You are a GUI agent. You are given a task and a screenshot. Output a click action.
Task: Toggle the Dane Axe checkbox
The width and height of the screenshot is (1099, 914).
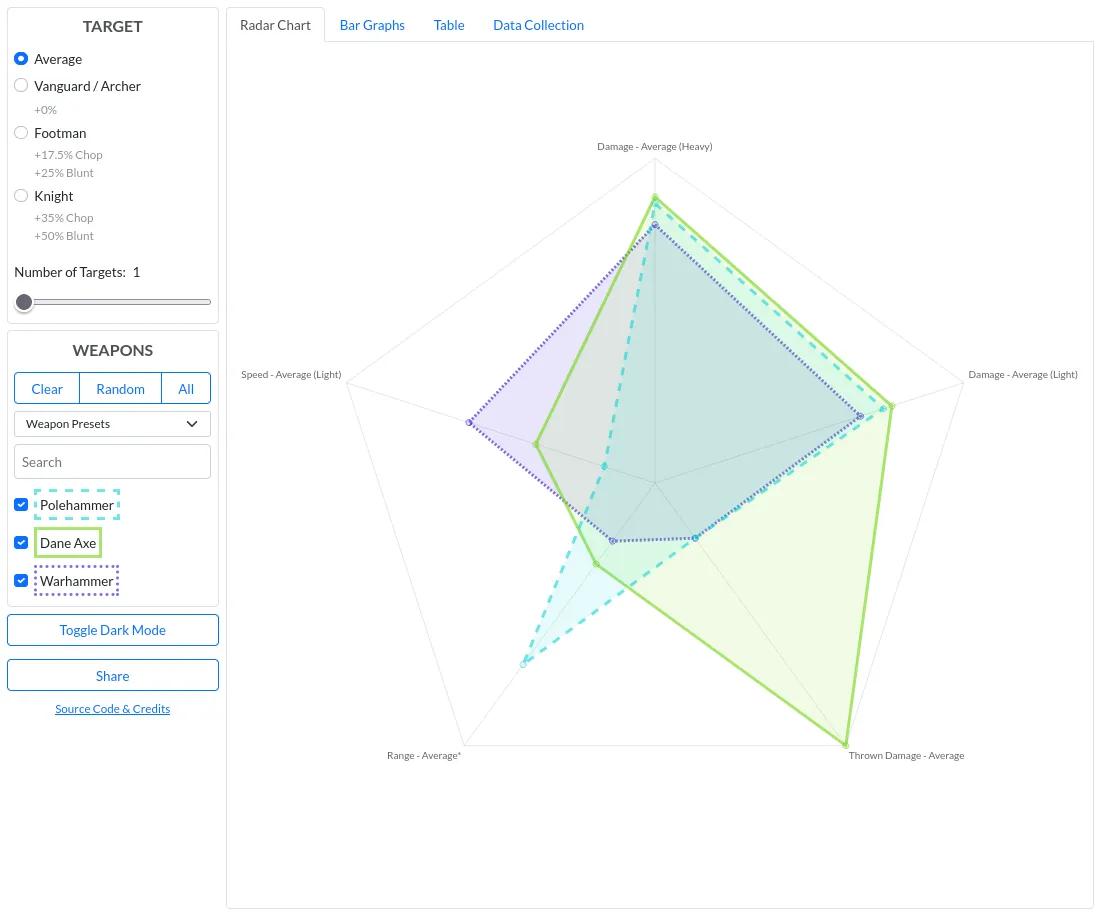pyautogui.click(x=21, y=543)
